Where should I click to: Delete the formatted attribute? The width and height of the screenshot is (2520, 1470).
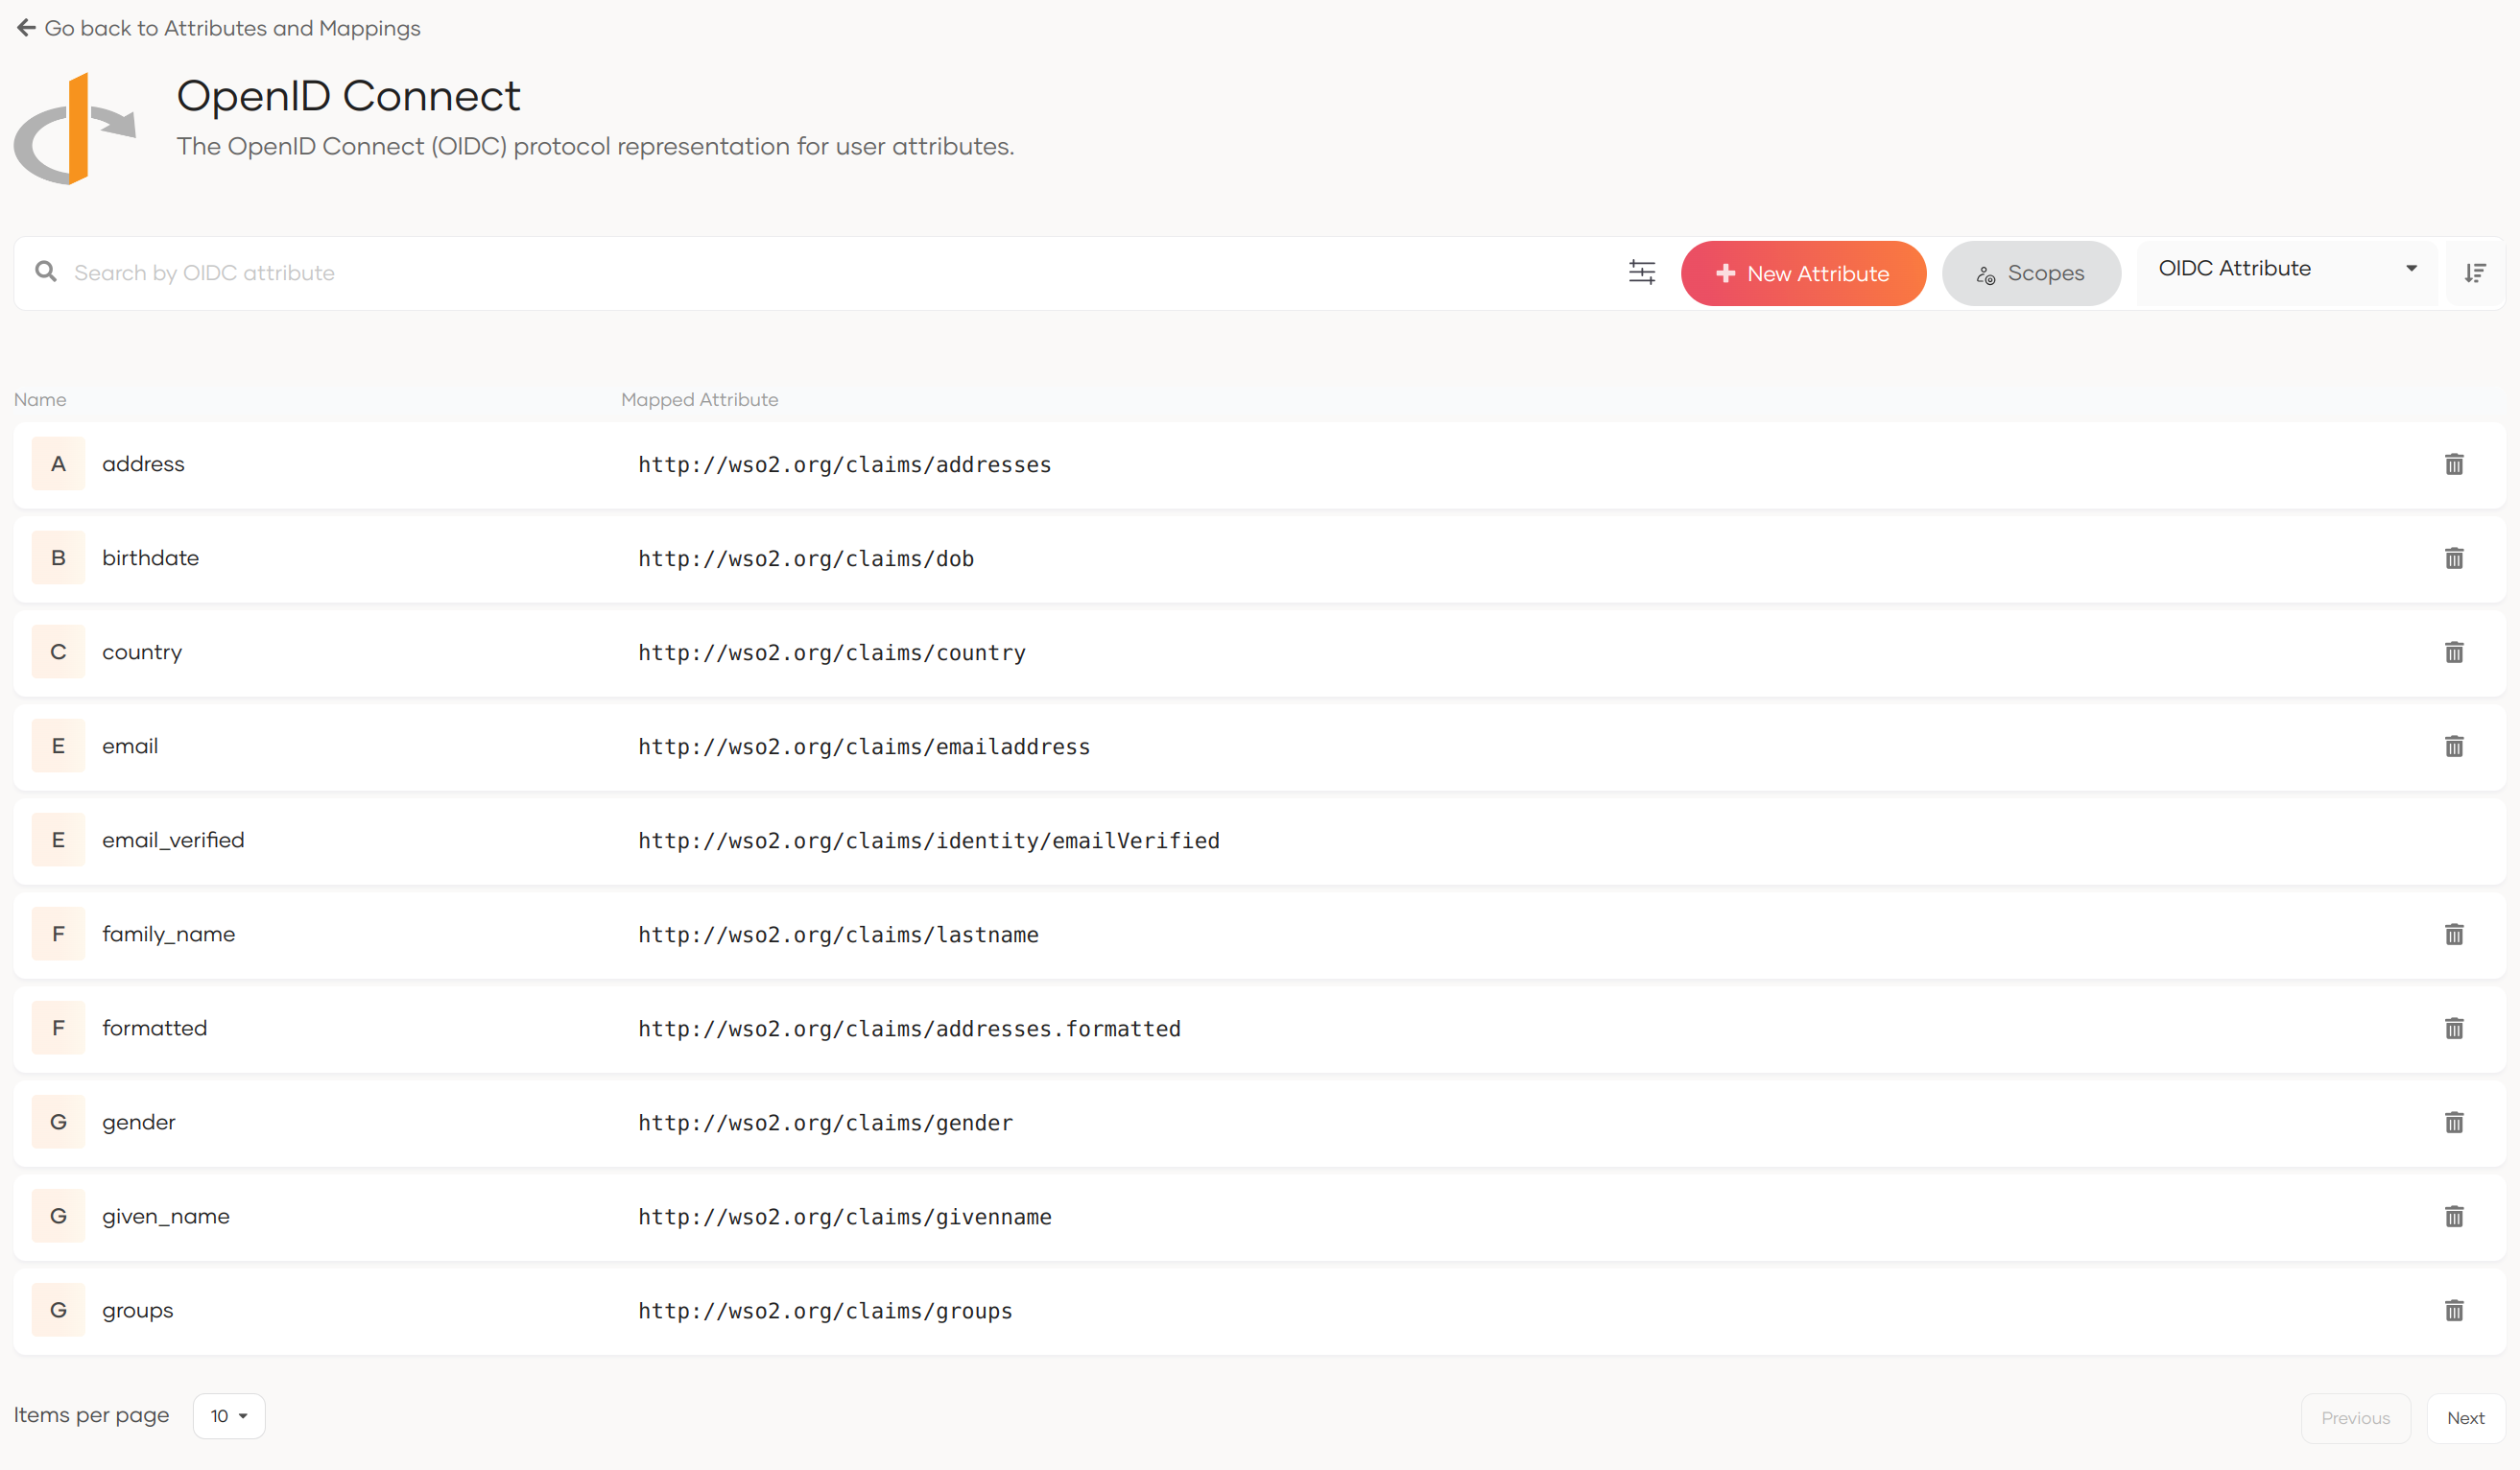[x=2454, y=1028]
